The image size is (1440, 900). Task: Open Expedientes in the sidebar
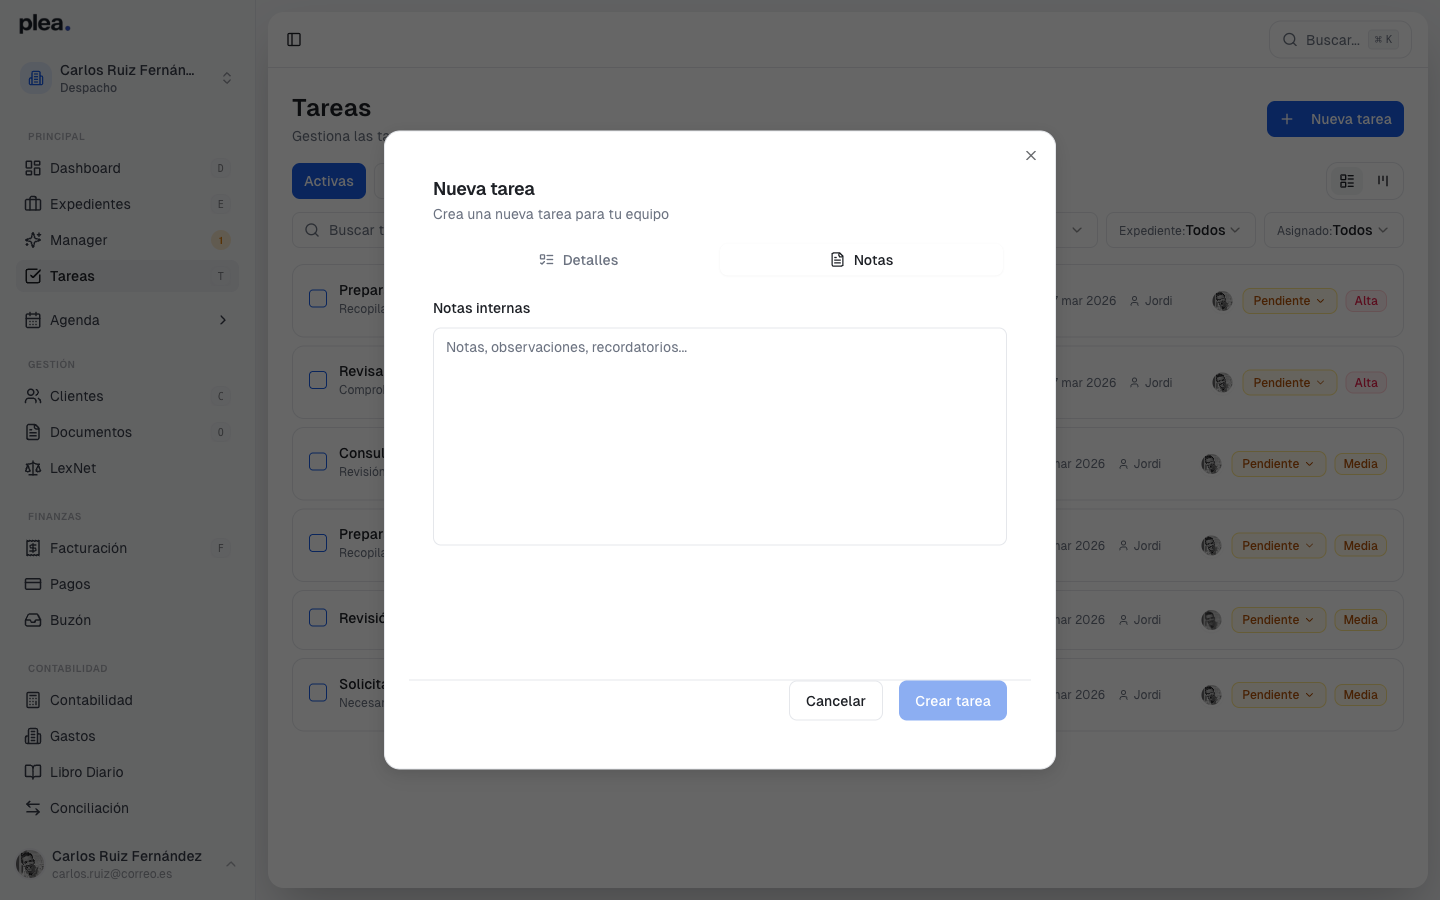[x=127, y=204]
